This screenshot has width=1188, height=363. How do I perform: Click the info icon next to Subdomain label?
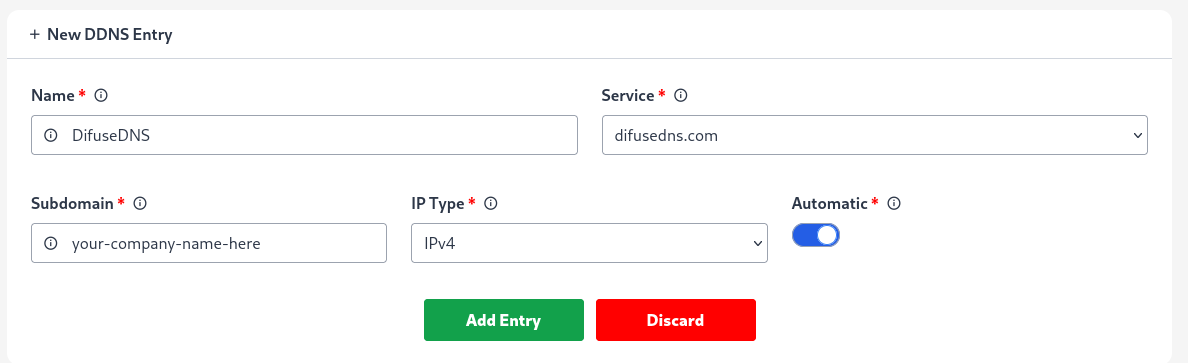coord(139,203)
